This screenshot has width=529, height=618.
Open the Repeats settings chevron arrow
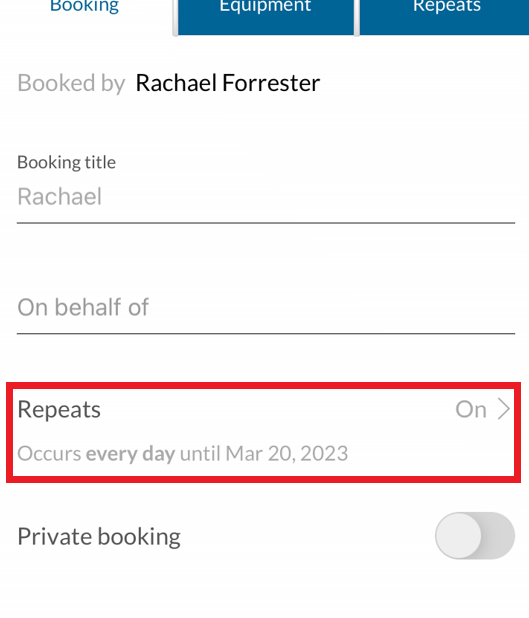coord(504,409)
